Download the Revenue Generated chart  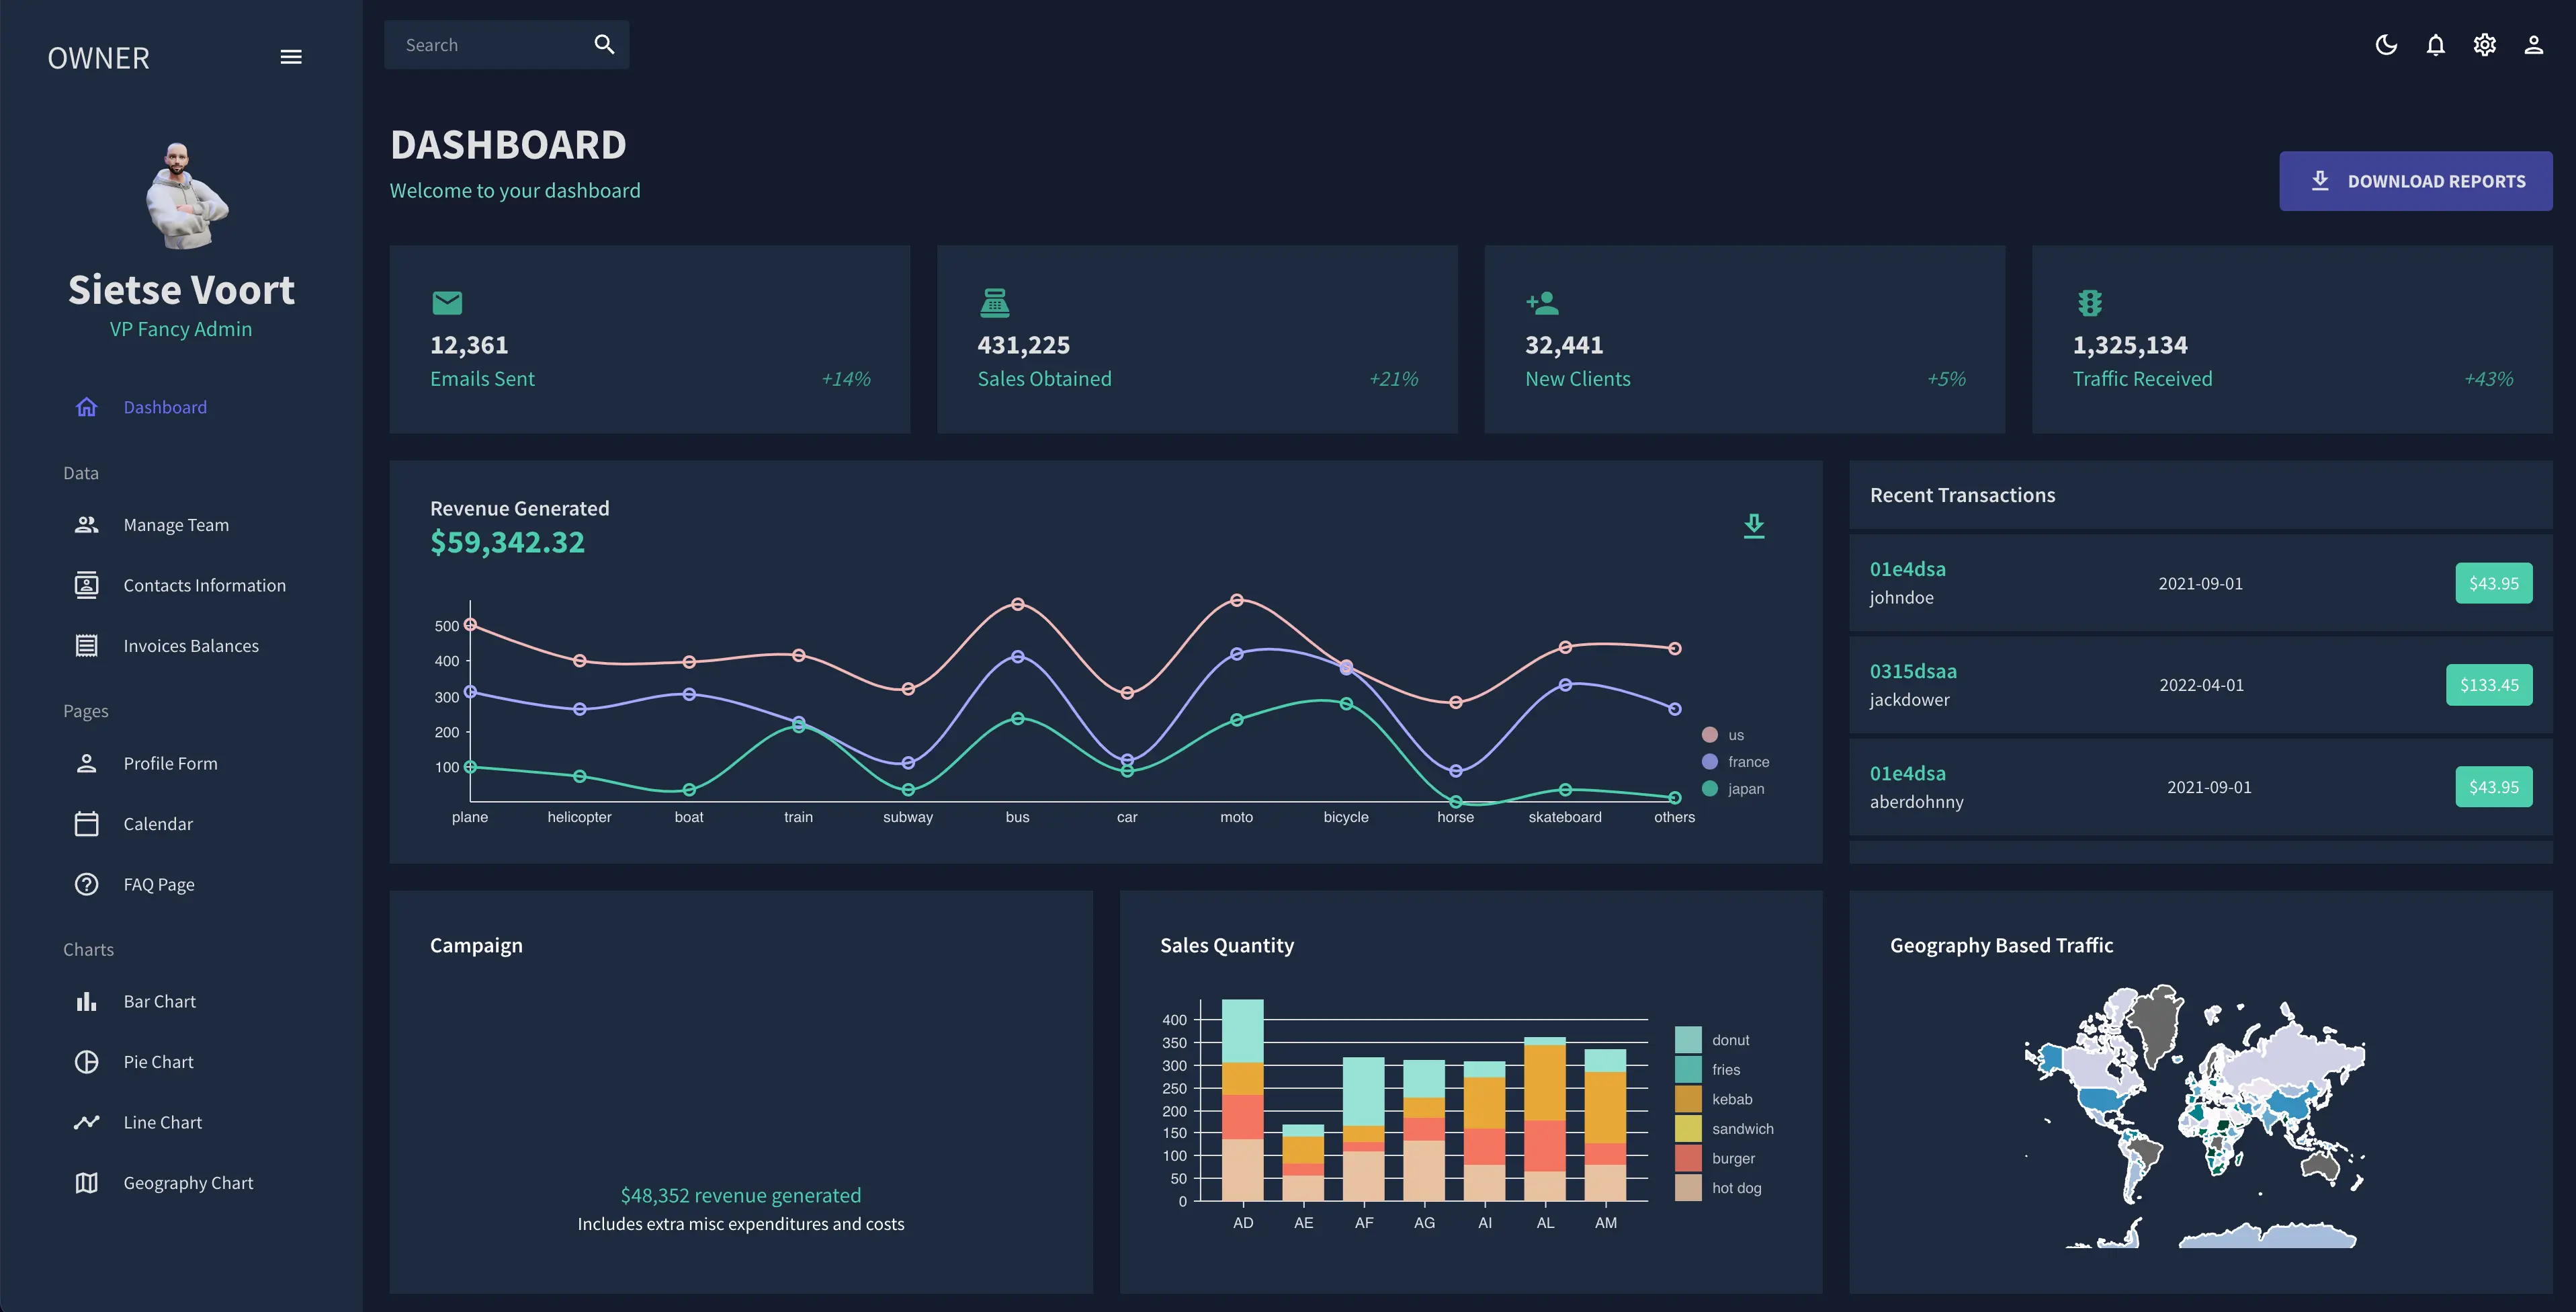point(1754,526)
